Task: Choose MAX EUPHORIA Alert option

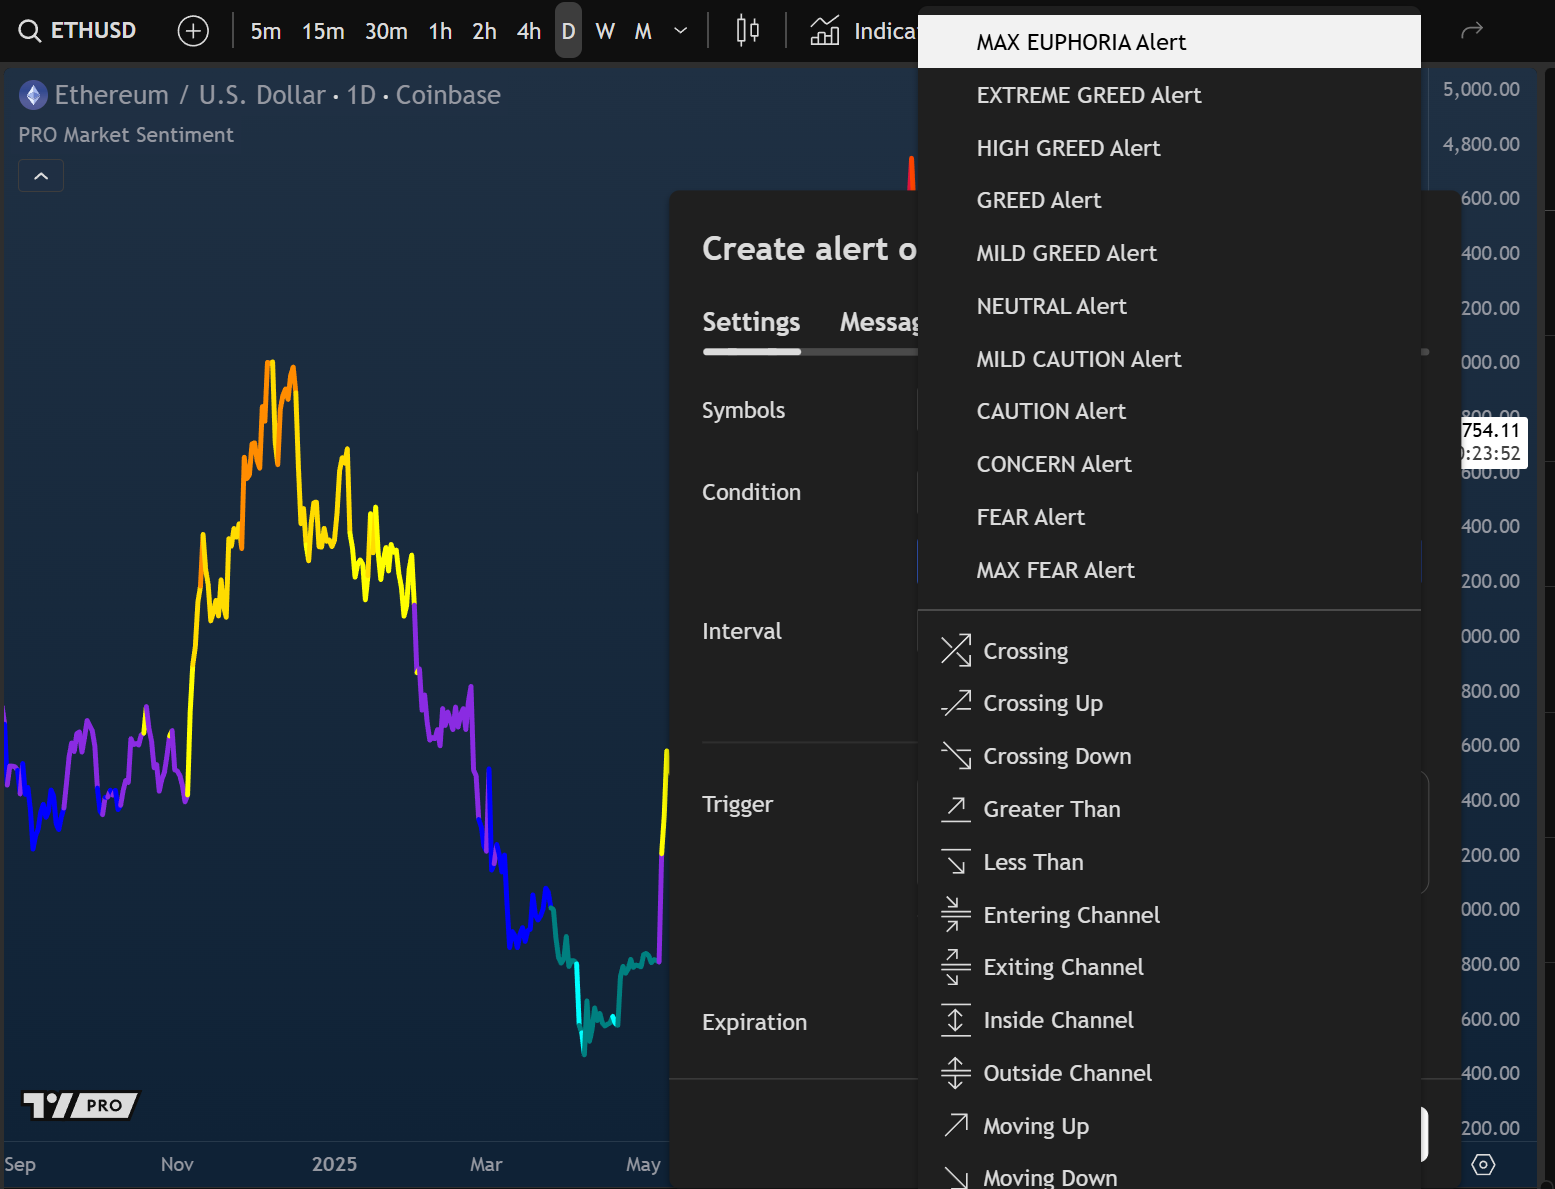Action: (1081, 42)
